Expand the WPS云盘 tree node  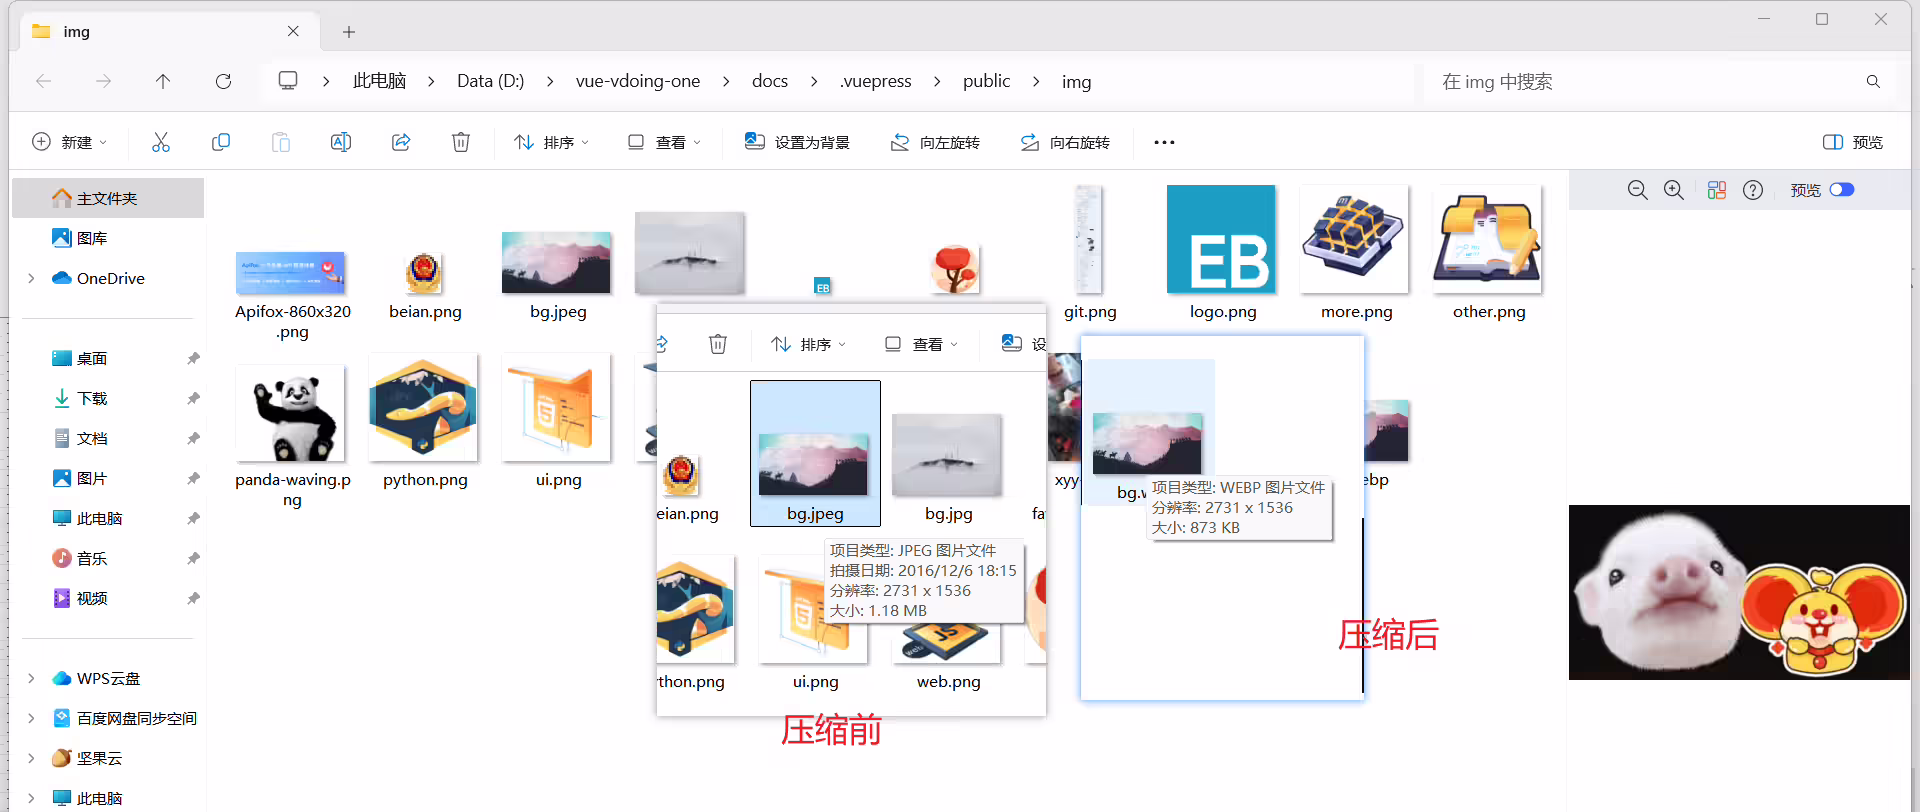point(31,678)
